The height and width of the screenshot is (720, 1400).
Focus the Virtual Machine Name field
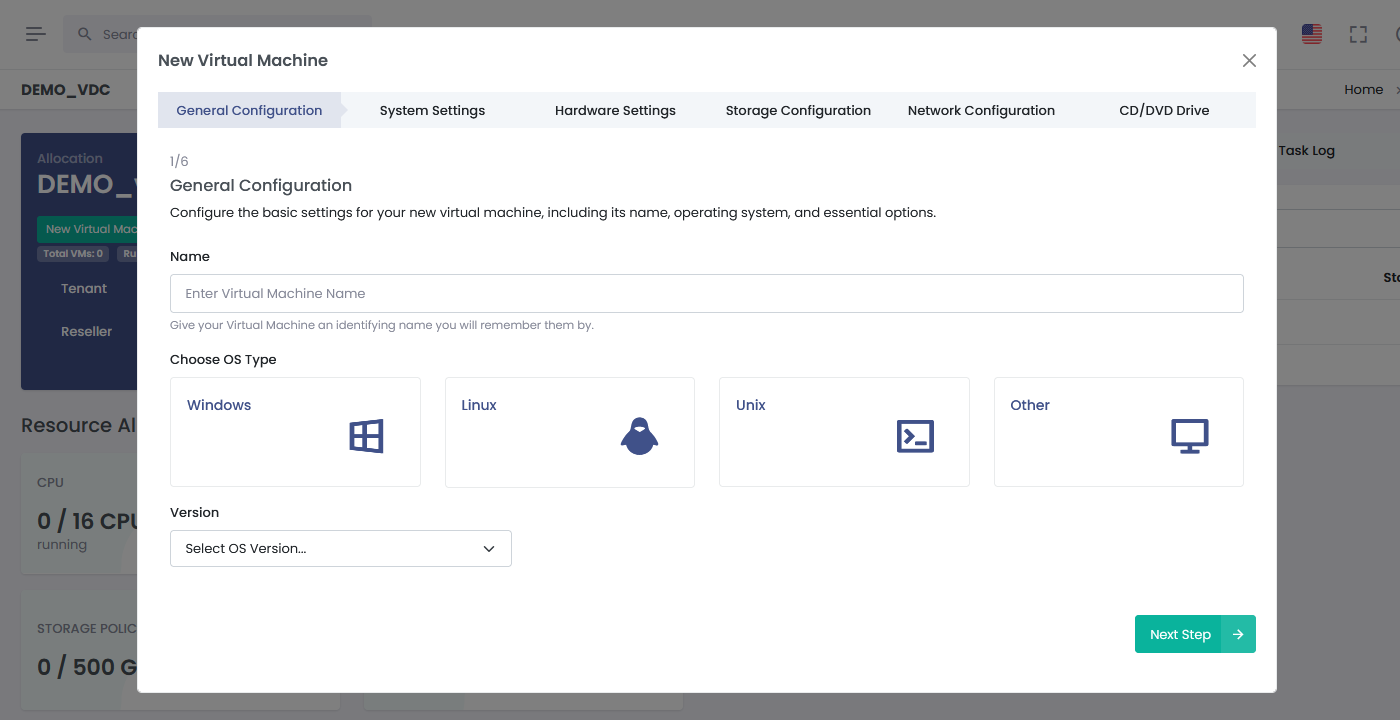(x=706, y=293)
